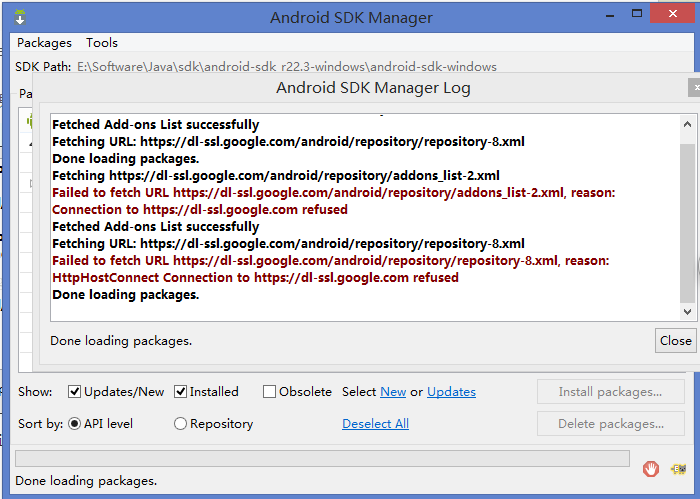Click the log scrollbar up arrow
This screenshot has height=499, width=700.
(687, 125)
